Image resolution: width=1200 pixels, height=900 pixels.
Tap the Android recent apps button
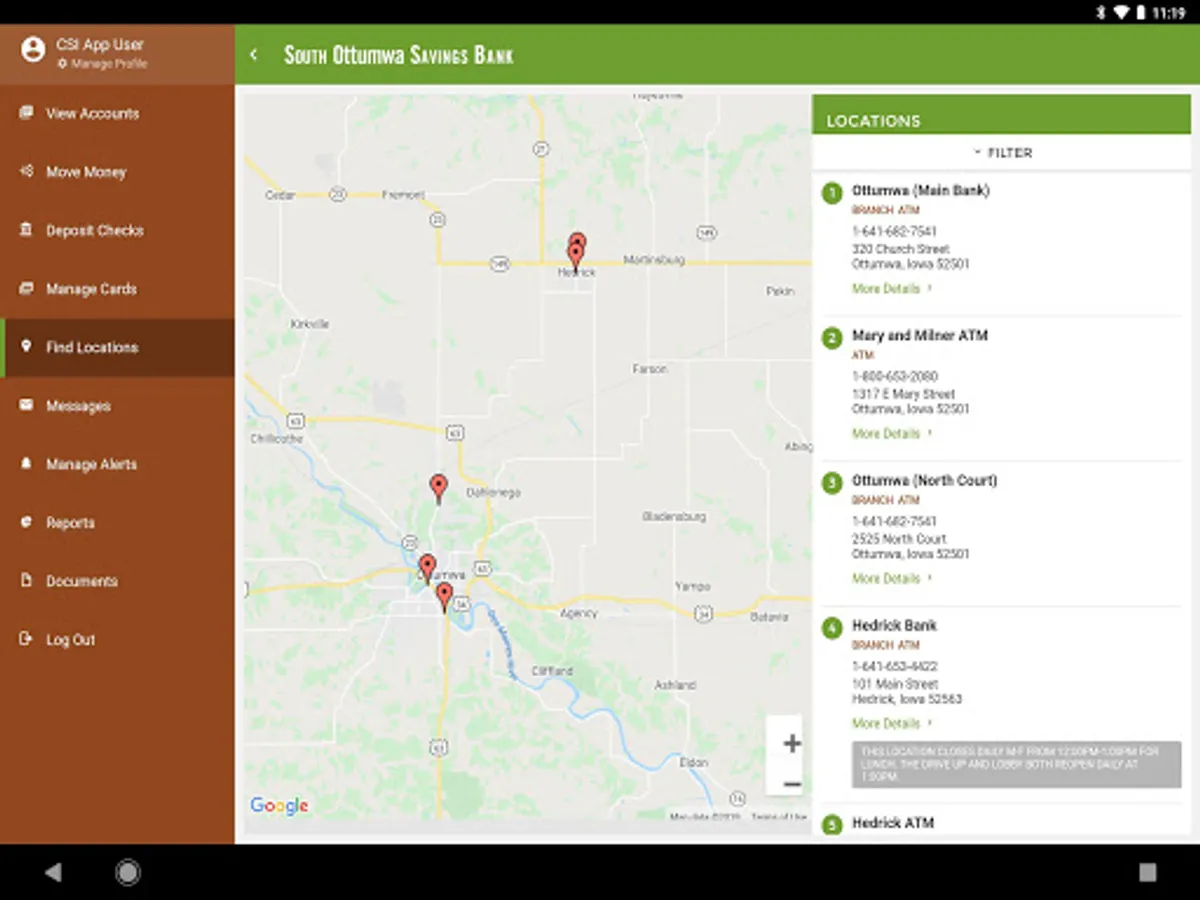(1148, 872)
